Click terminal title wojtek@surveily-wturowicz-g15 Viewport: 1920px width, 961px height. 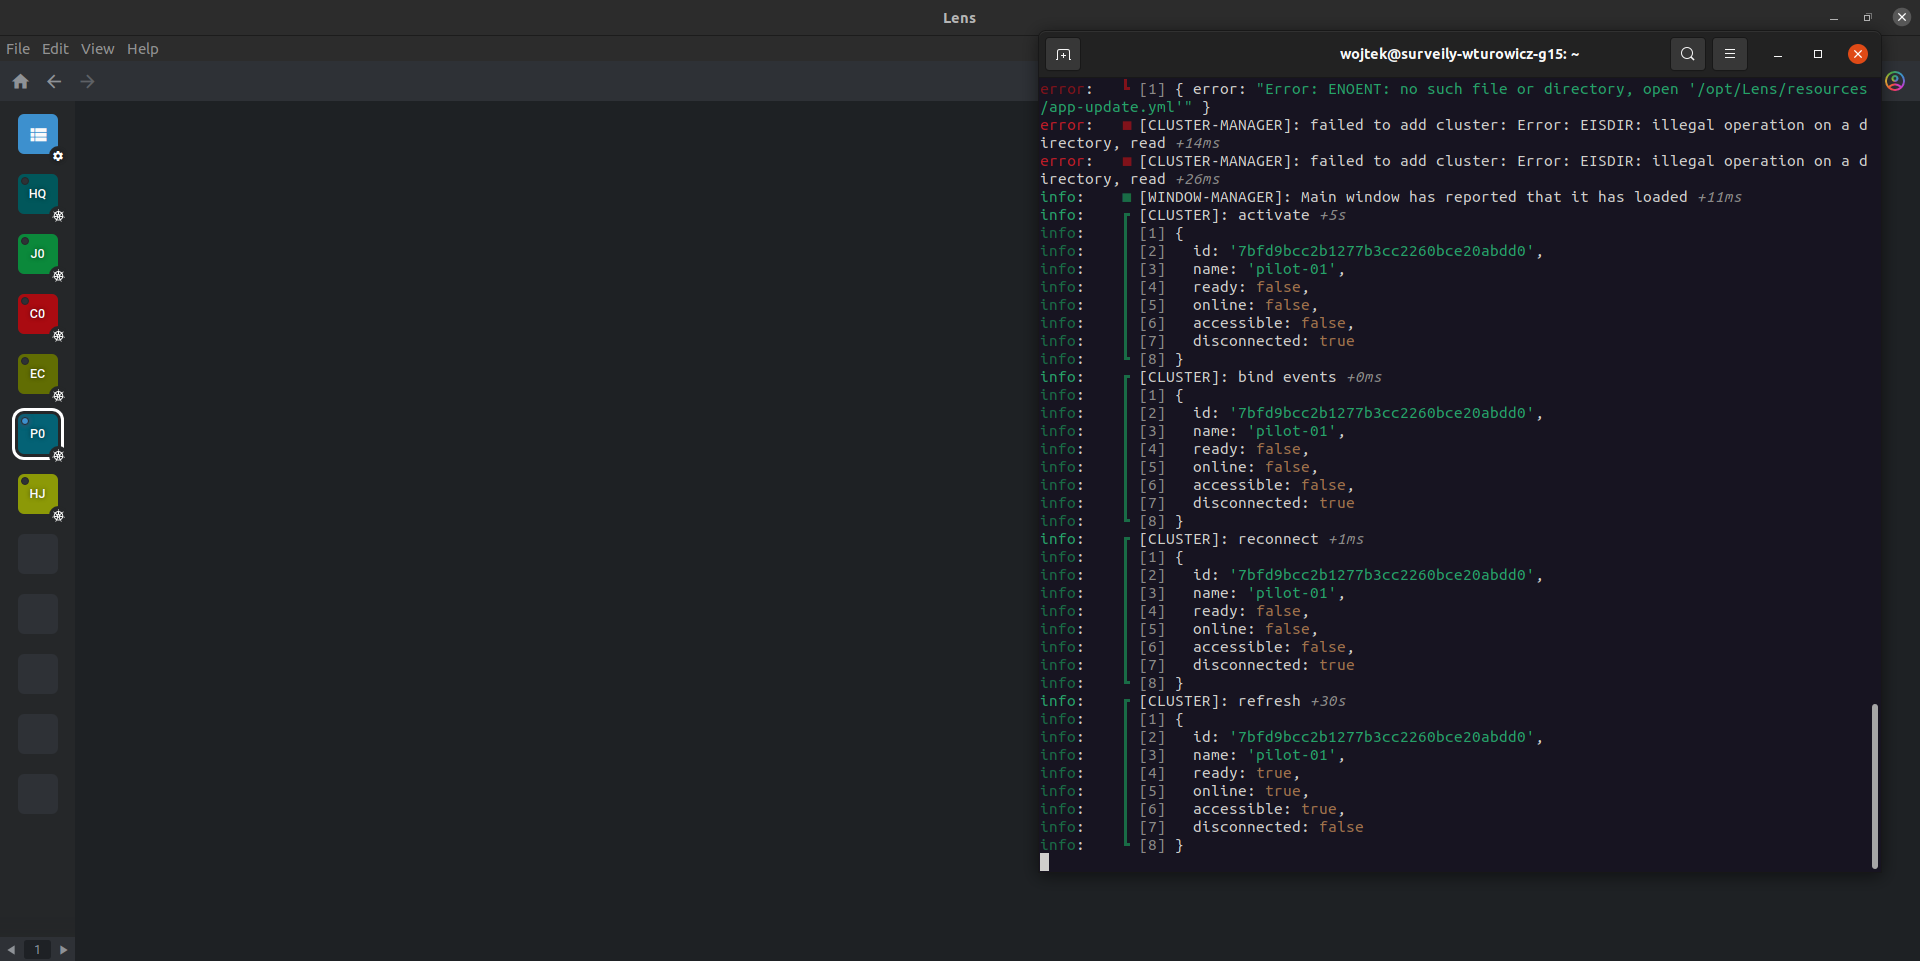click(1460, 54)
